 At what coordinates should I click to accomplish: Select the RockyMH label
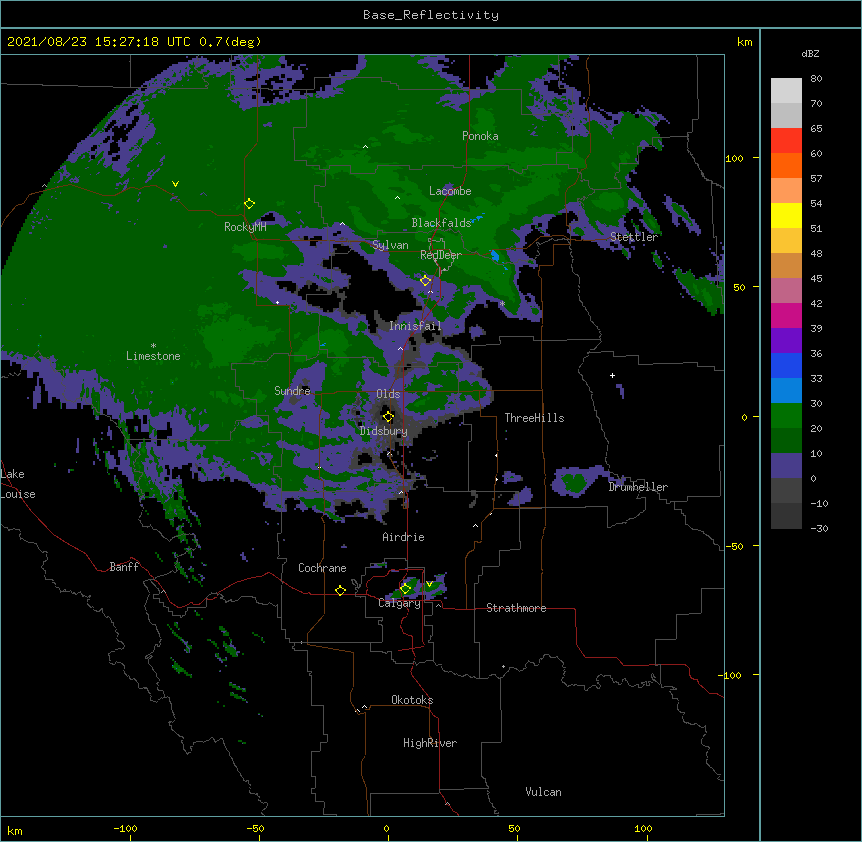pyautogui.click(x=245, y=227)
